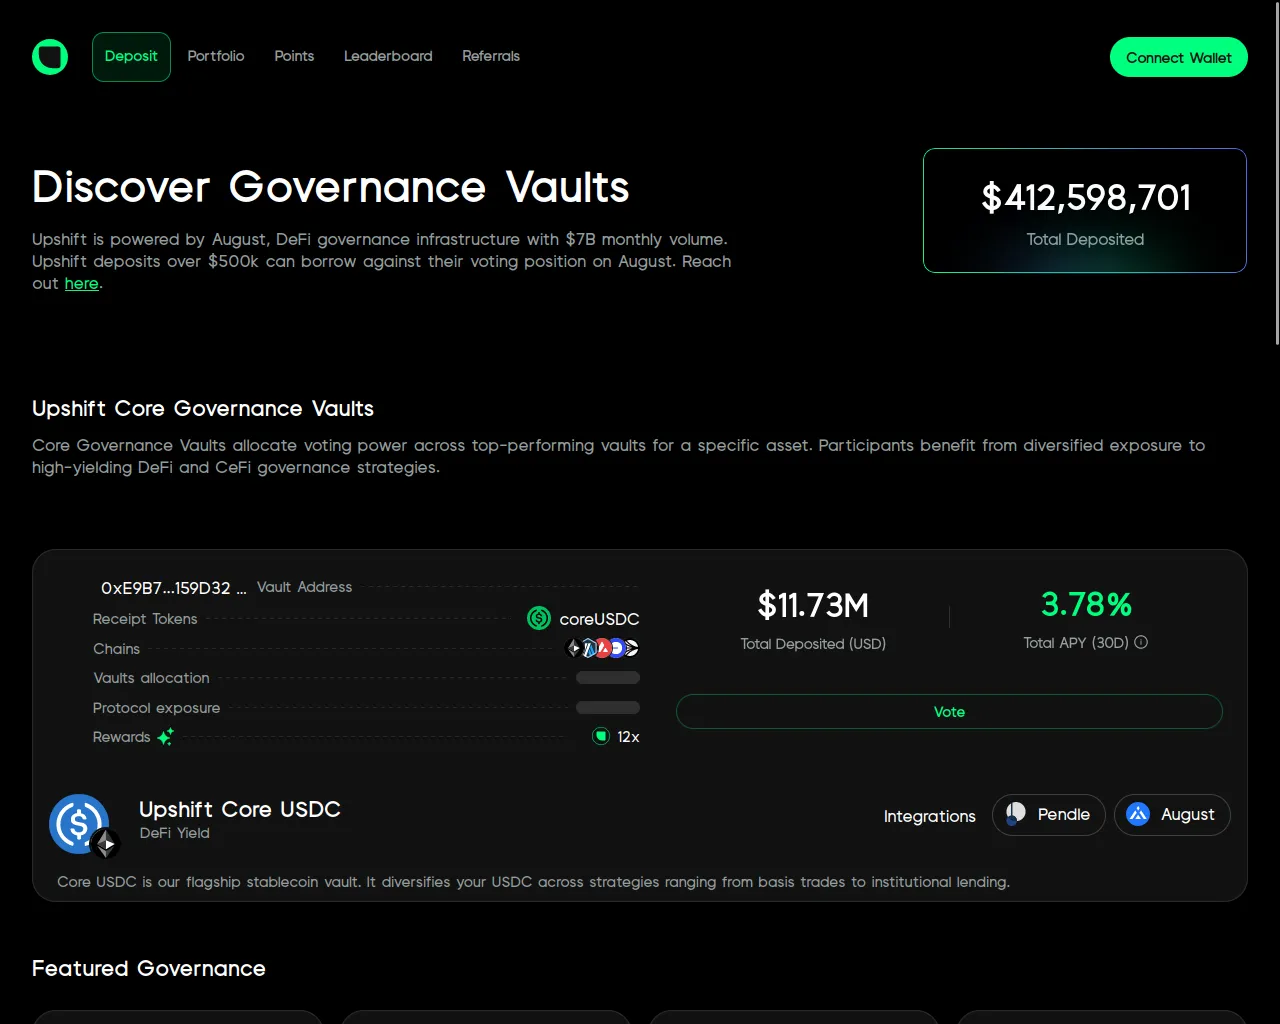Screen dimensions: 1280x1024
Task: Click the Connect Wallet button
Action: (1179, 57)
